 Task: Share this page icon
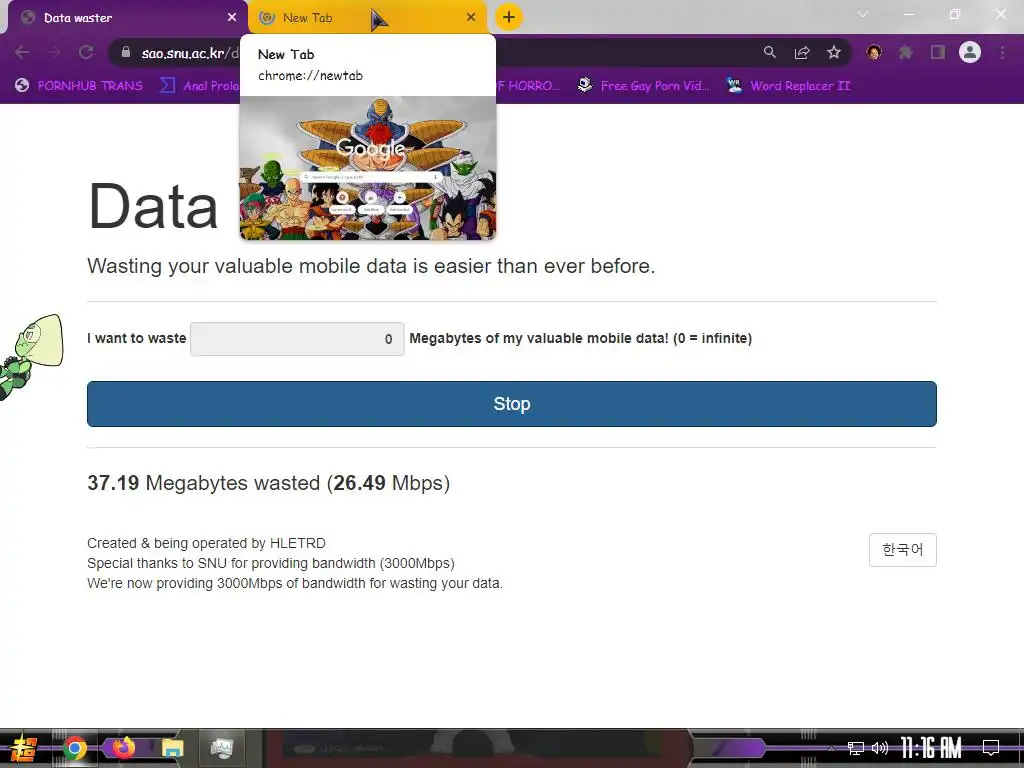coord(802,53)
